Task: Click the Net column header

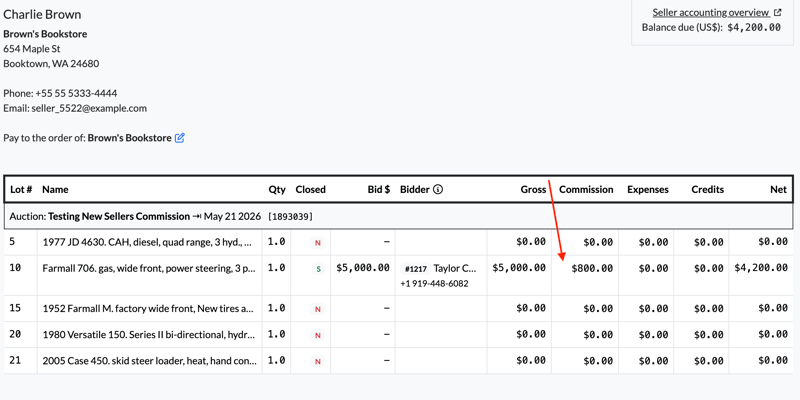Action: 779,189
